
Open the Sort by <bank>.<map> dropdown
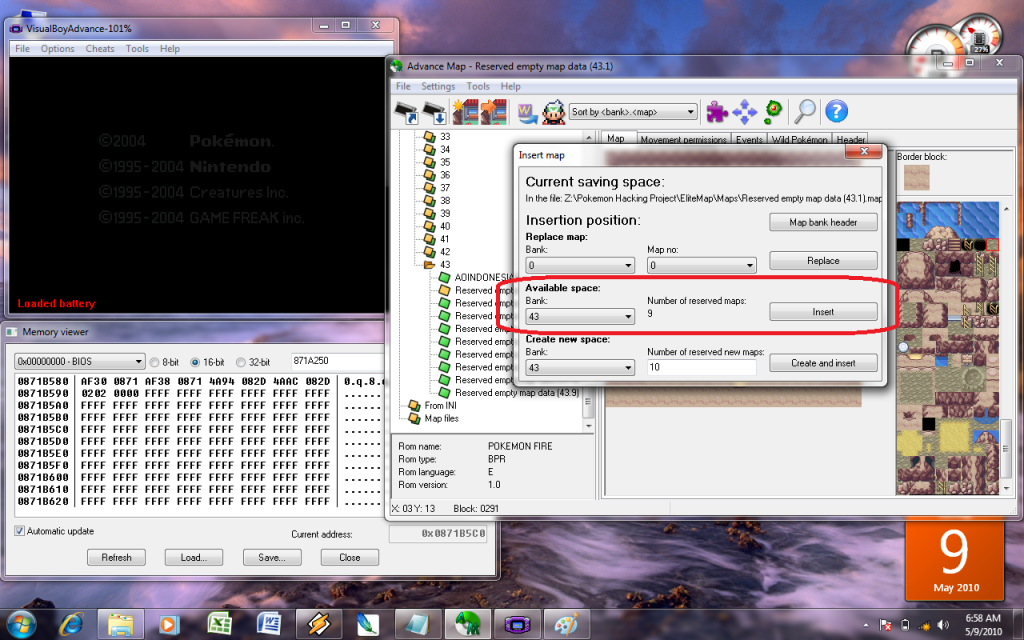(x=633, y=112)
